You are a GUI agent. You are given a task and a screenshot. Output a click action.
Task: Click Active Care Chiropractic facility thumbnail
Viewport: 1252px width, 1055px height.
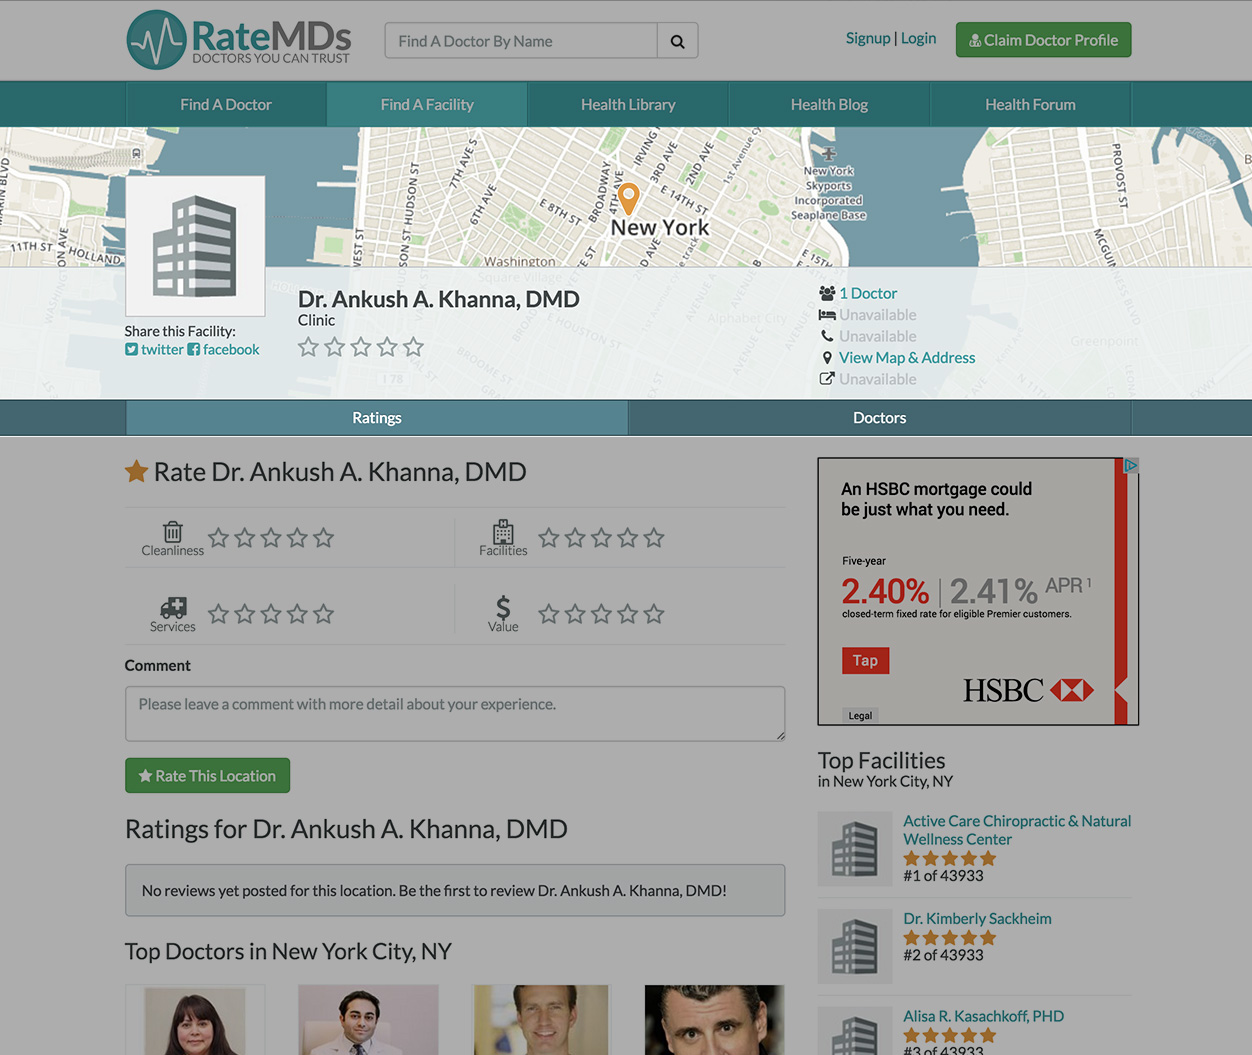pos(855,849)
